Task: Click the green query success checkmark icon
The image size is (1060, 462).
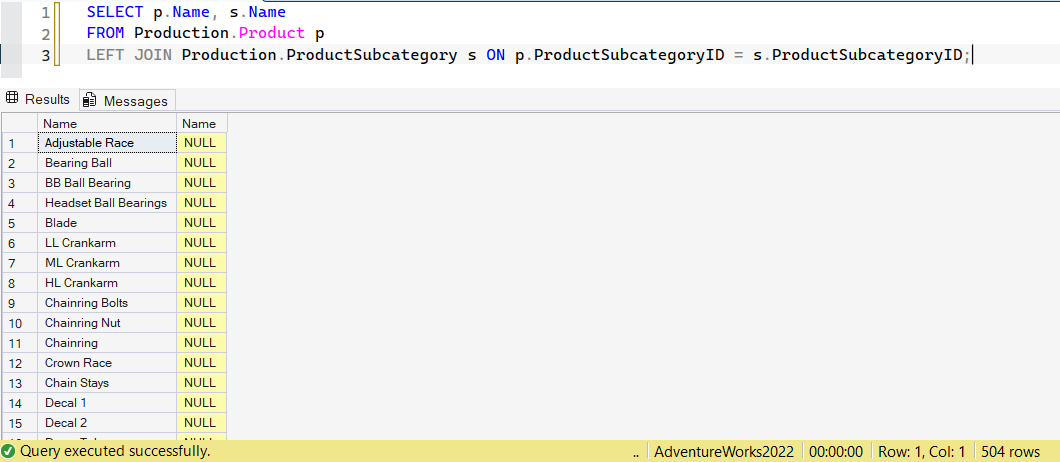Action: (x=9, y=451)
